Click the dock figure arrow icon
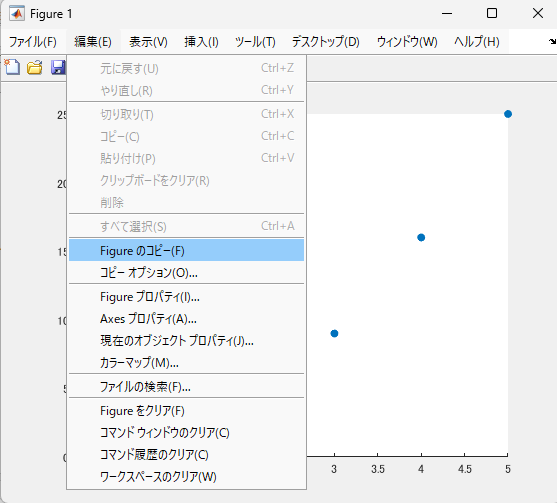This screenshot has height=503, width=557. tap(552, 42)
